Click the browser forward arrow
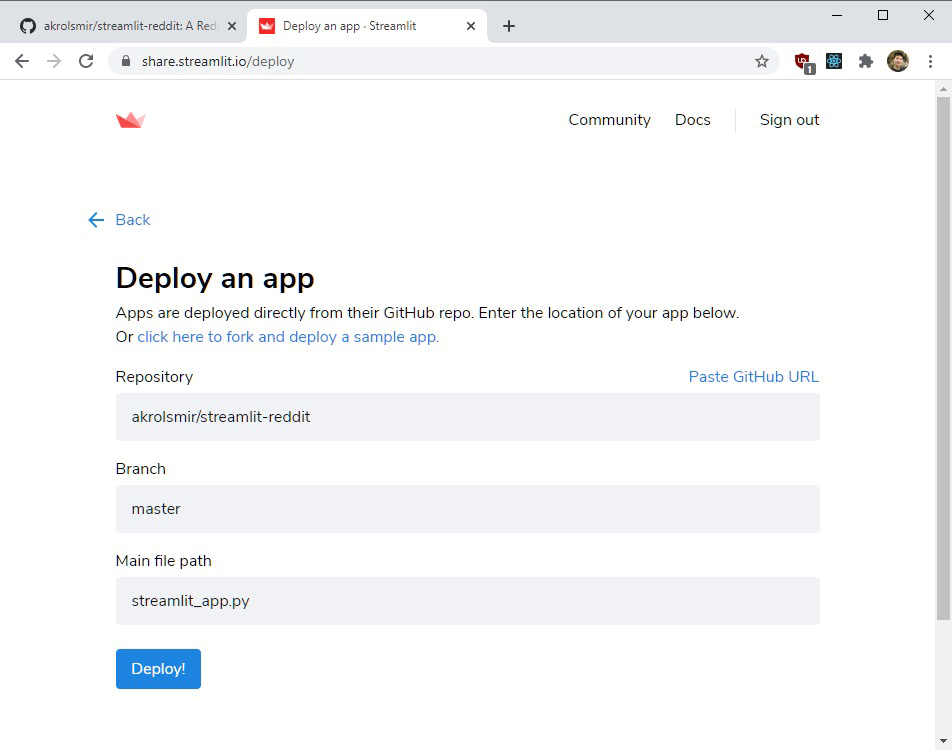952x750 pixels. [54, 61]
